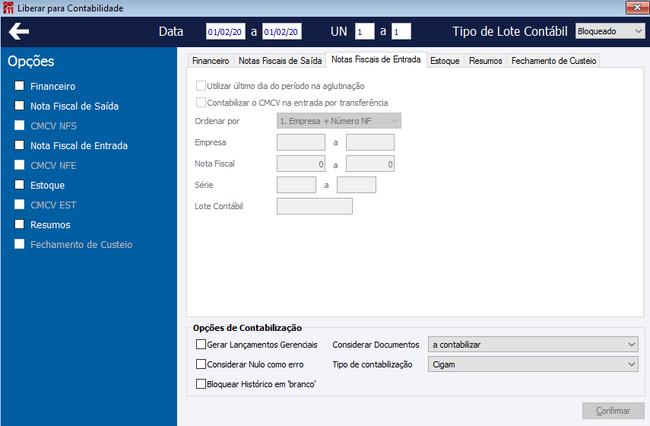Open the Tipo de contabilização dropdown
The width and height of the screenshot is (650, 426).
[x=533, y=364]
